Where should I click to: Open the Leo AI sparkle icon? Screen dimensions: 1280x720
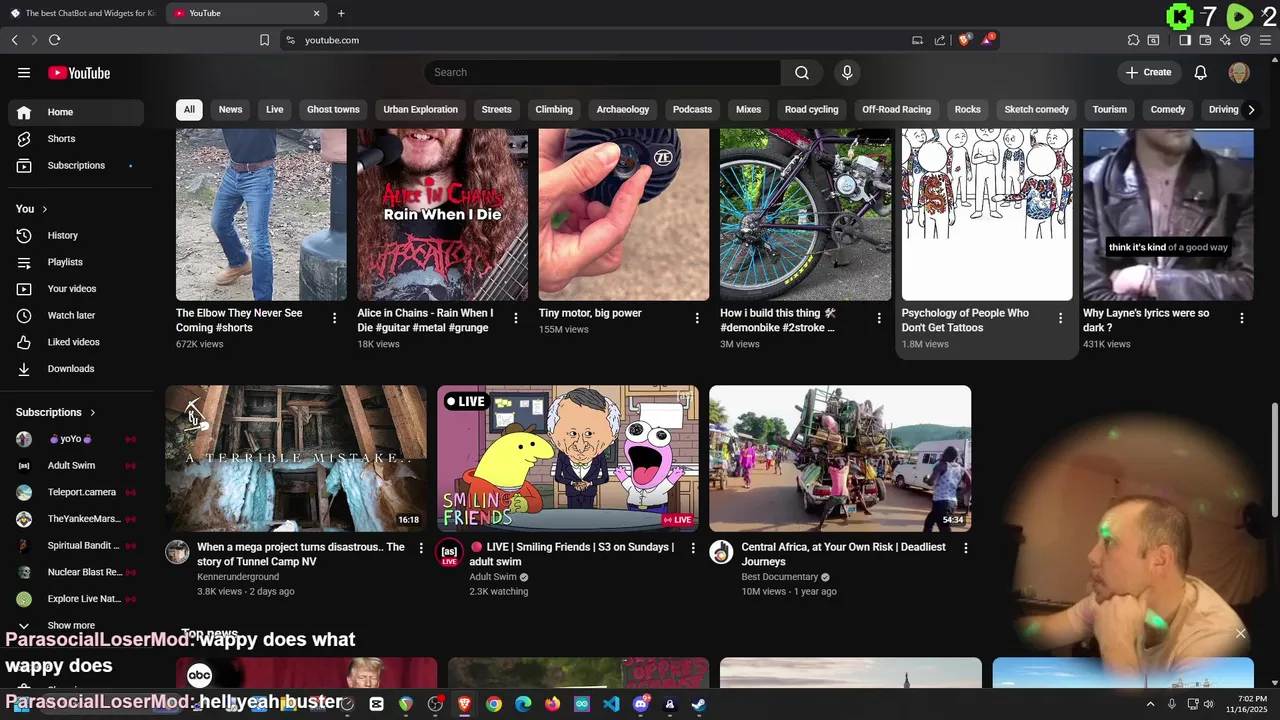(1225, 40)
